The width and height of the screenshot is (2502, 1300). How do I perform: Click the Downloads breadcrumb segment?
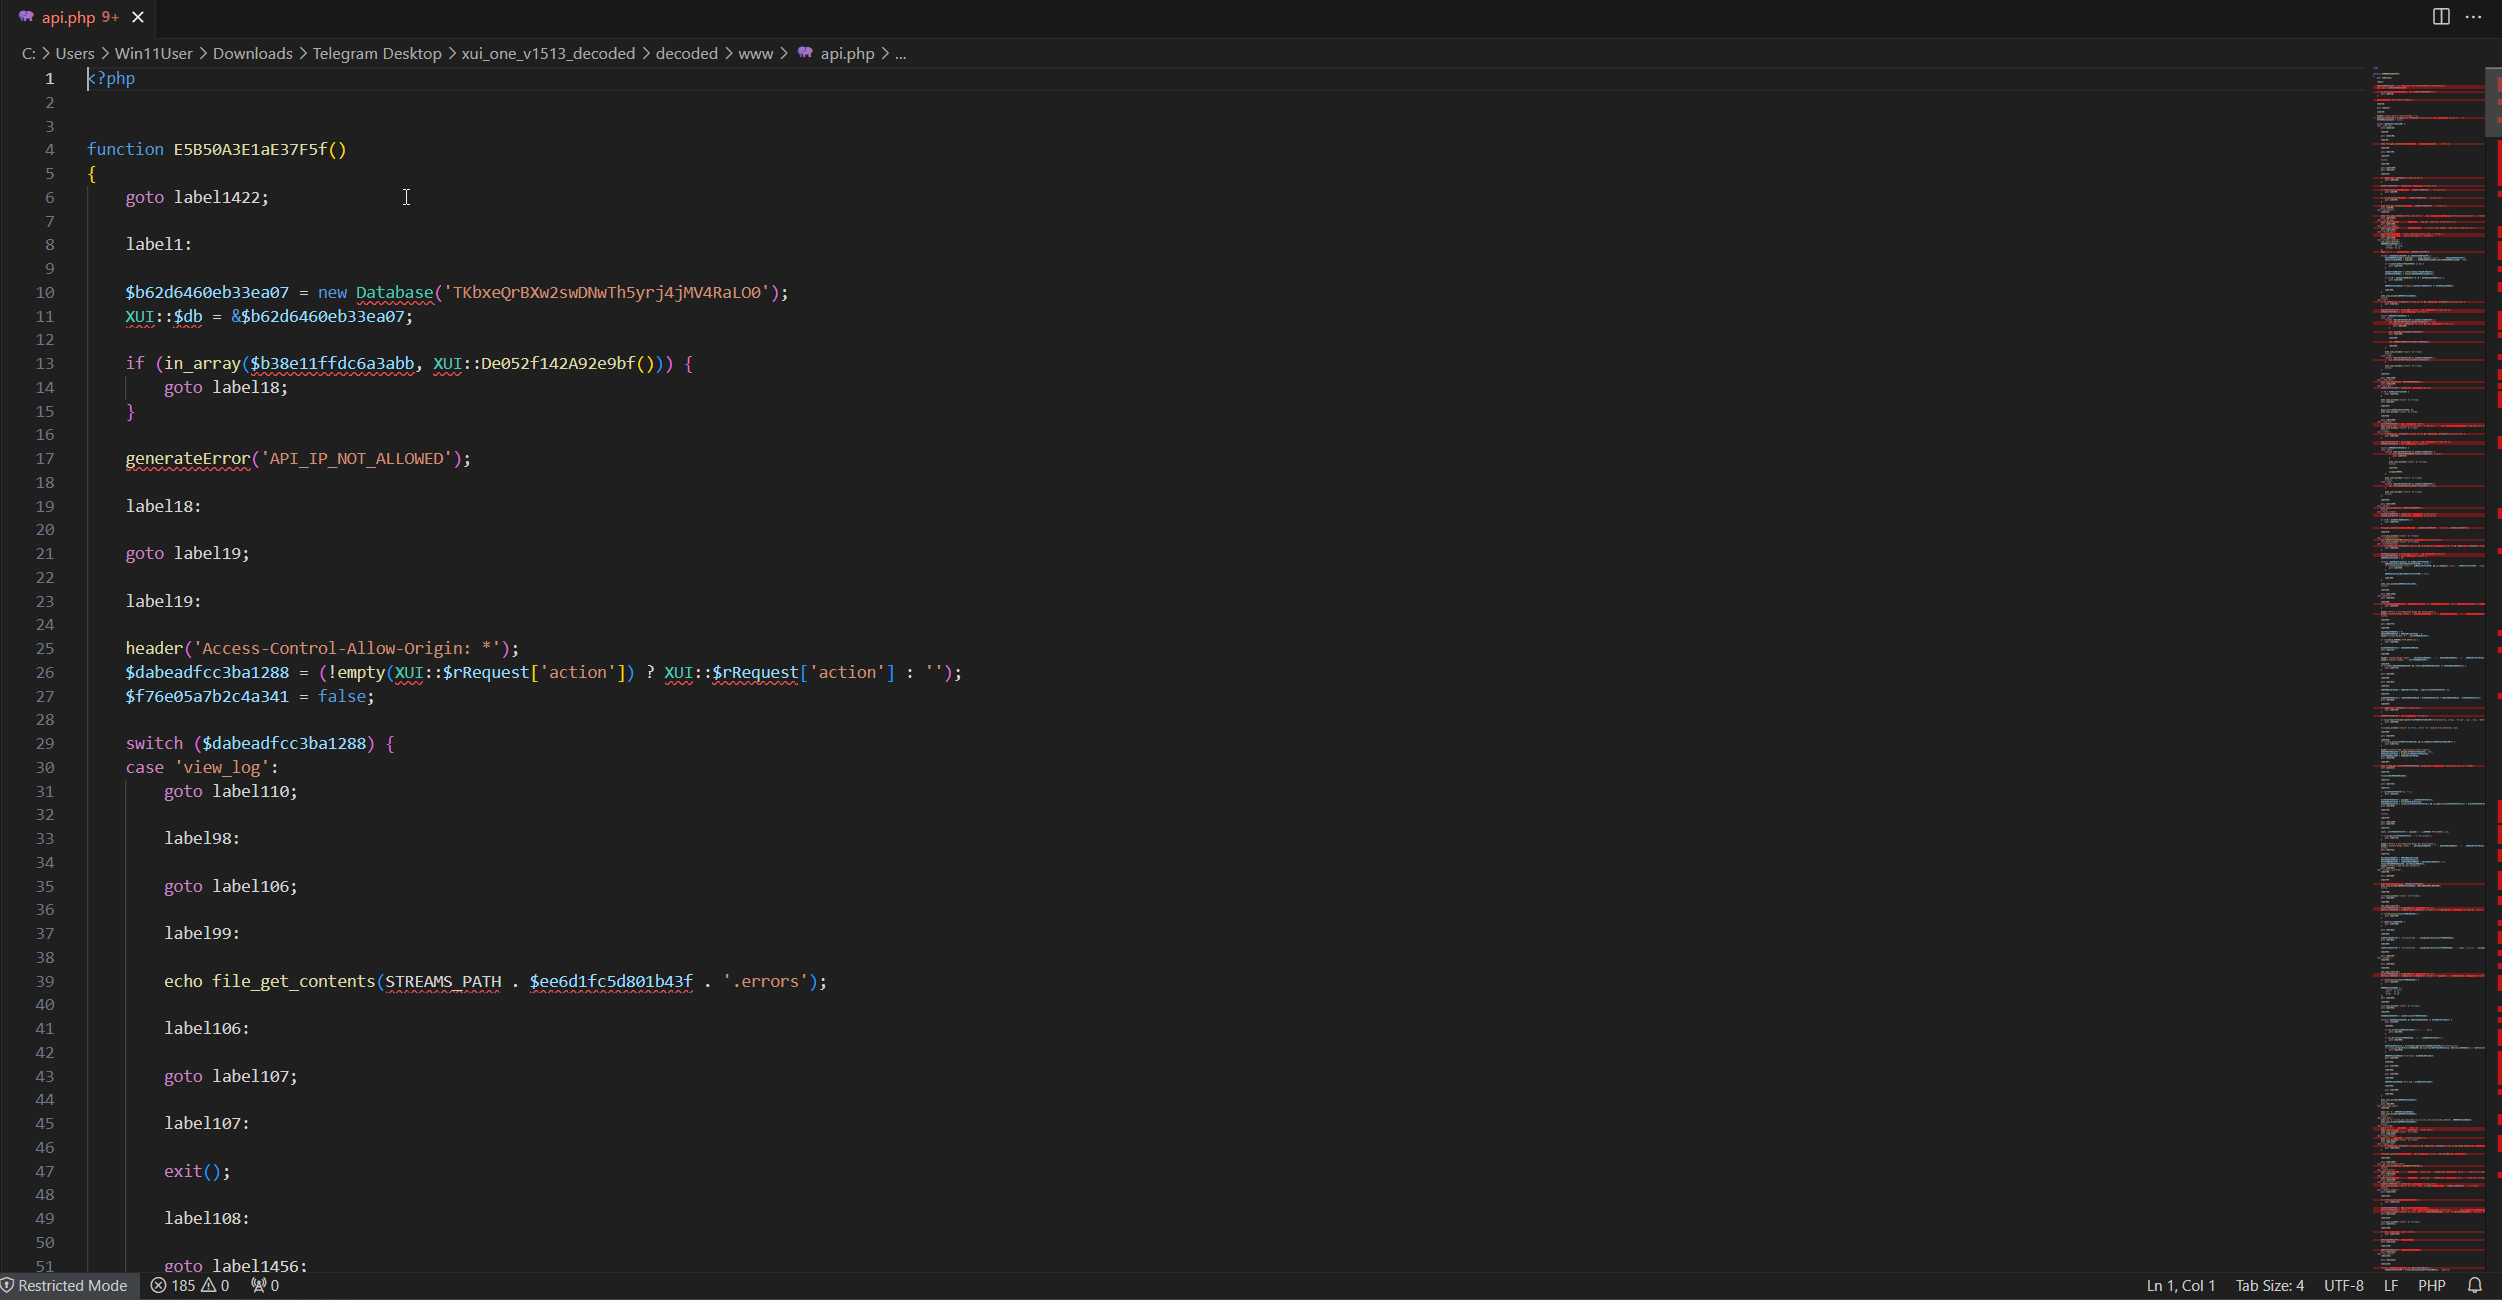[x=252, y=53]
